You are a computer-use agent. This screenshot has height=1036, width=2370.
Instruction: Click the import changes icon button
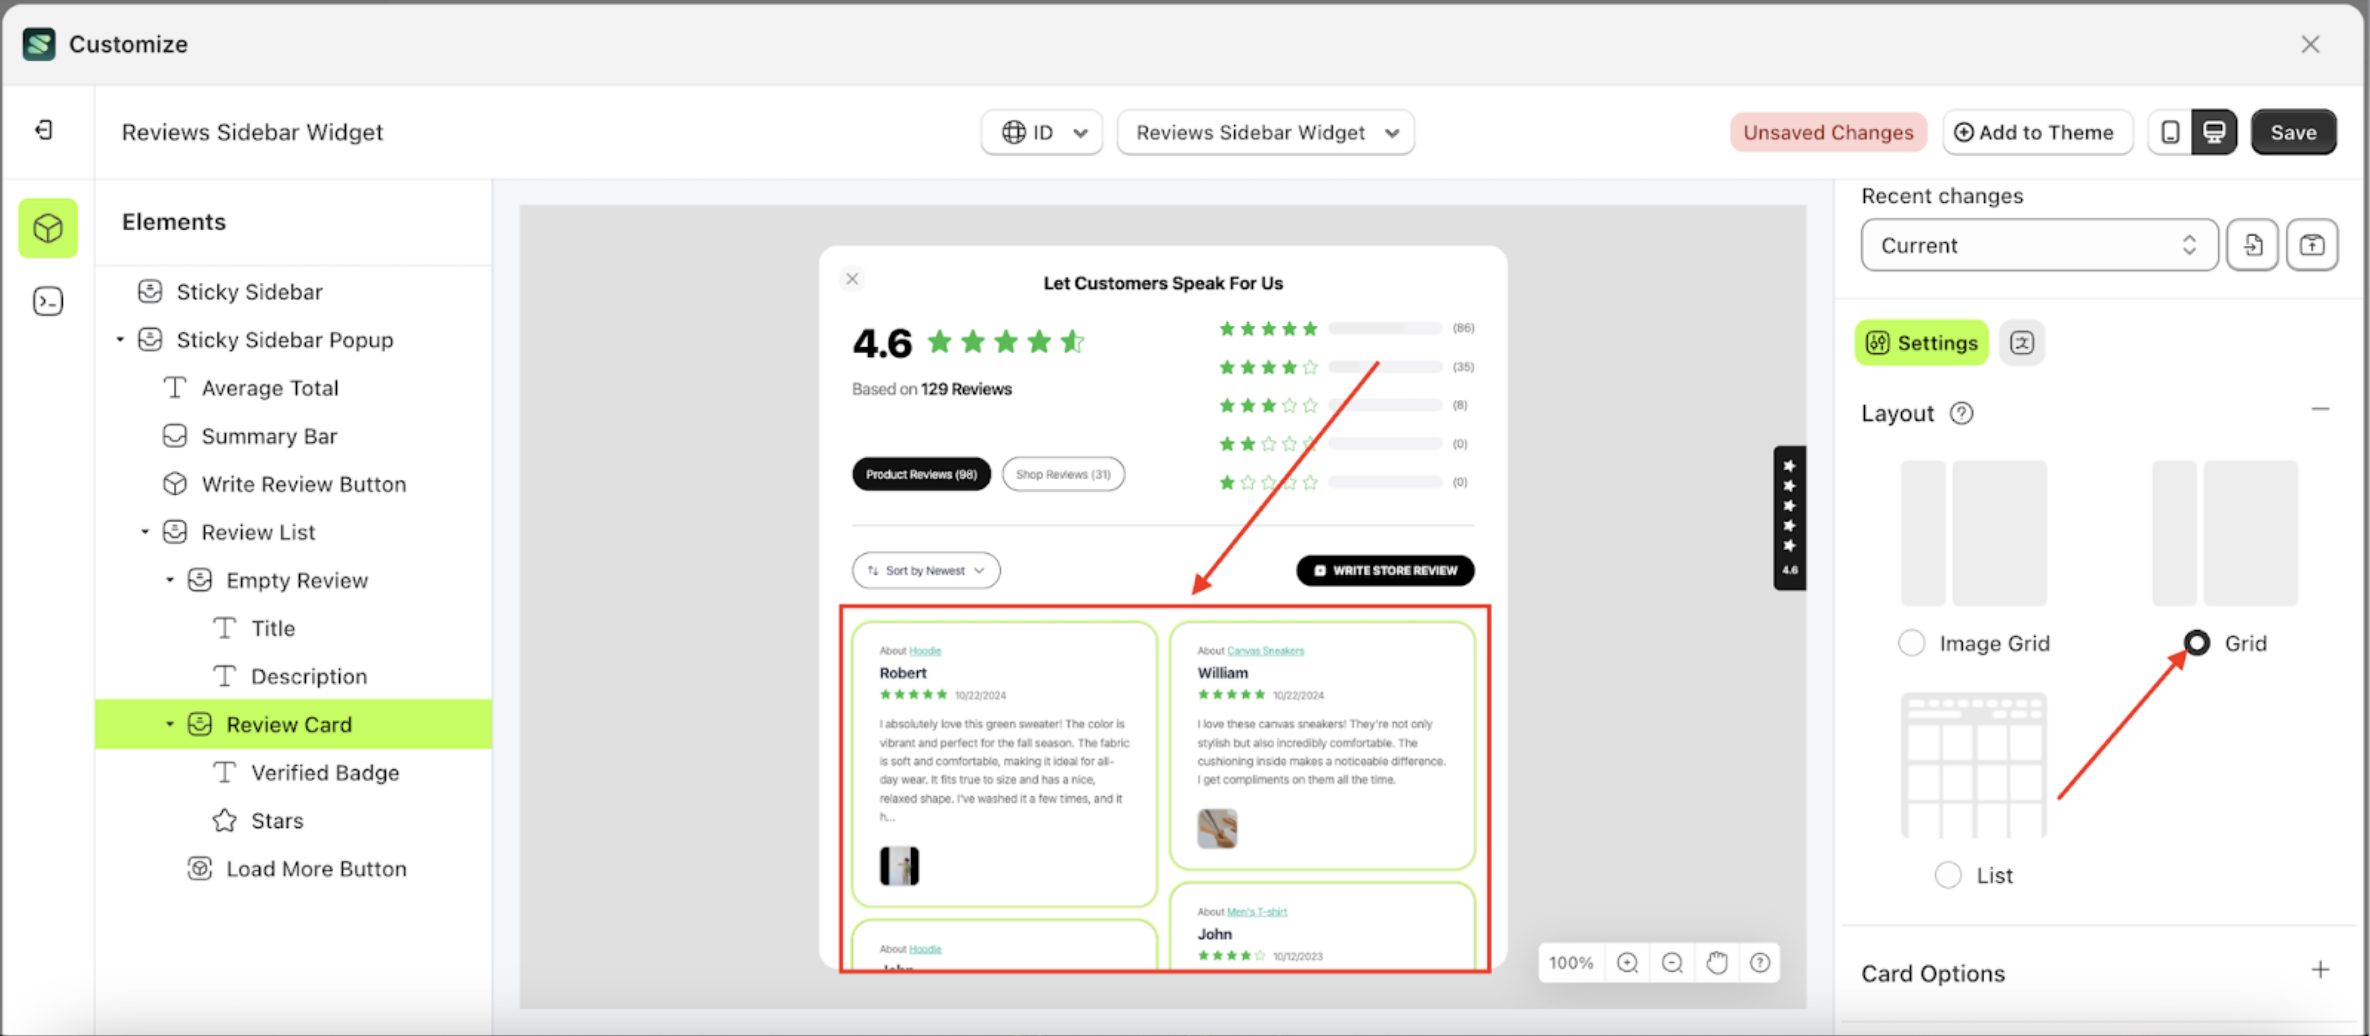coord(2252,245)
